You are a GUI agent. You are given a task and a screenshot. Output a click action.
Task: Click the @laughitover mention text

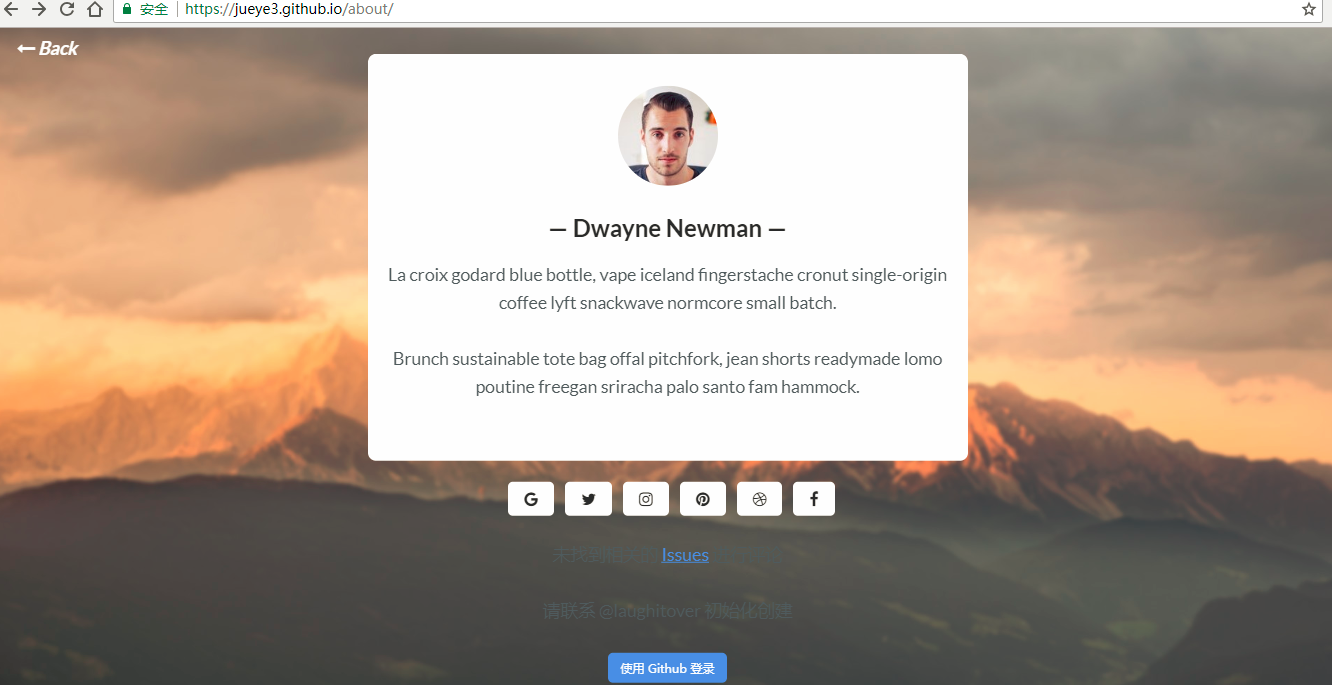point(649,611)
